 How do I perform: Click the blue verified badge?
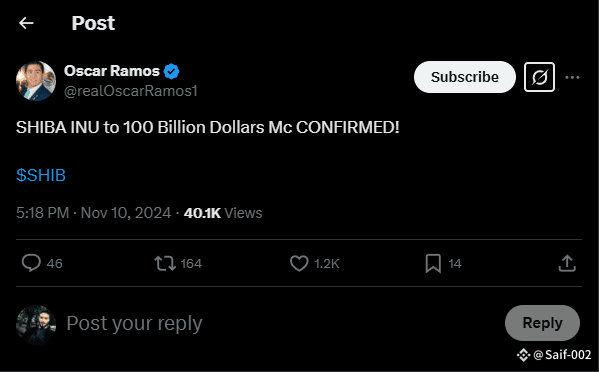[172, 71]
